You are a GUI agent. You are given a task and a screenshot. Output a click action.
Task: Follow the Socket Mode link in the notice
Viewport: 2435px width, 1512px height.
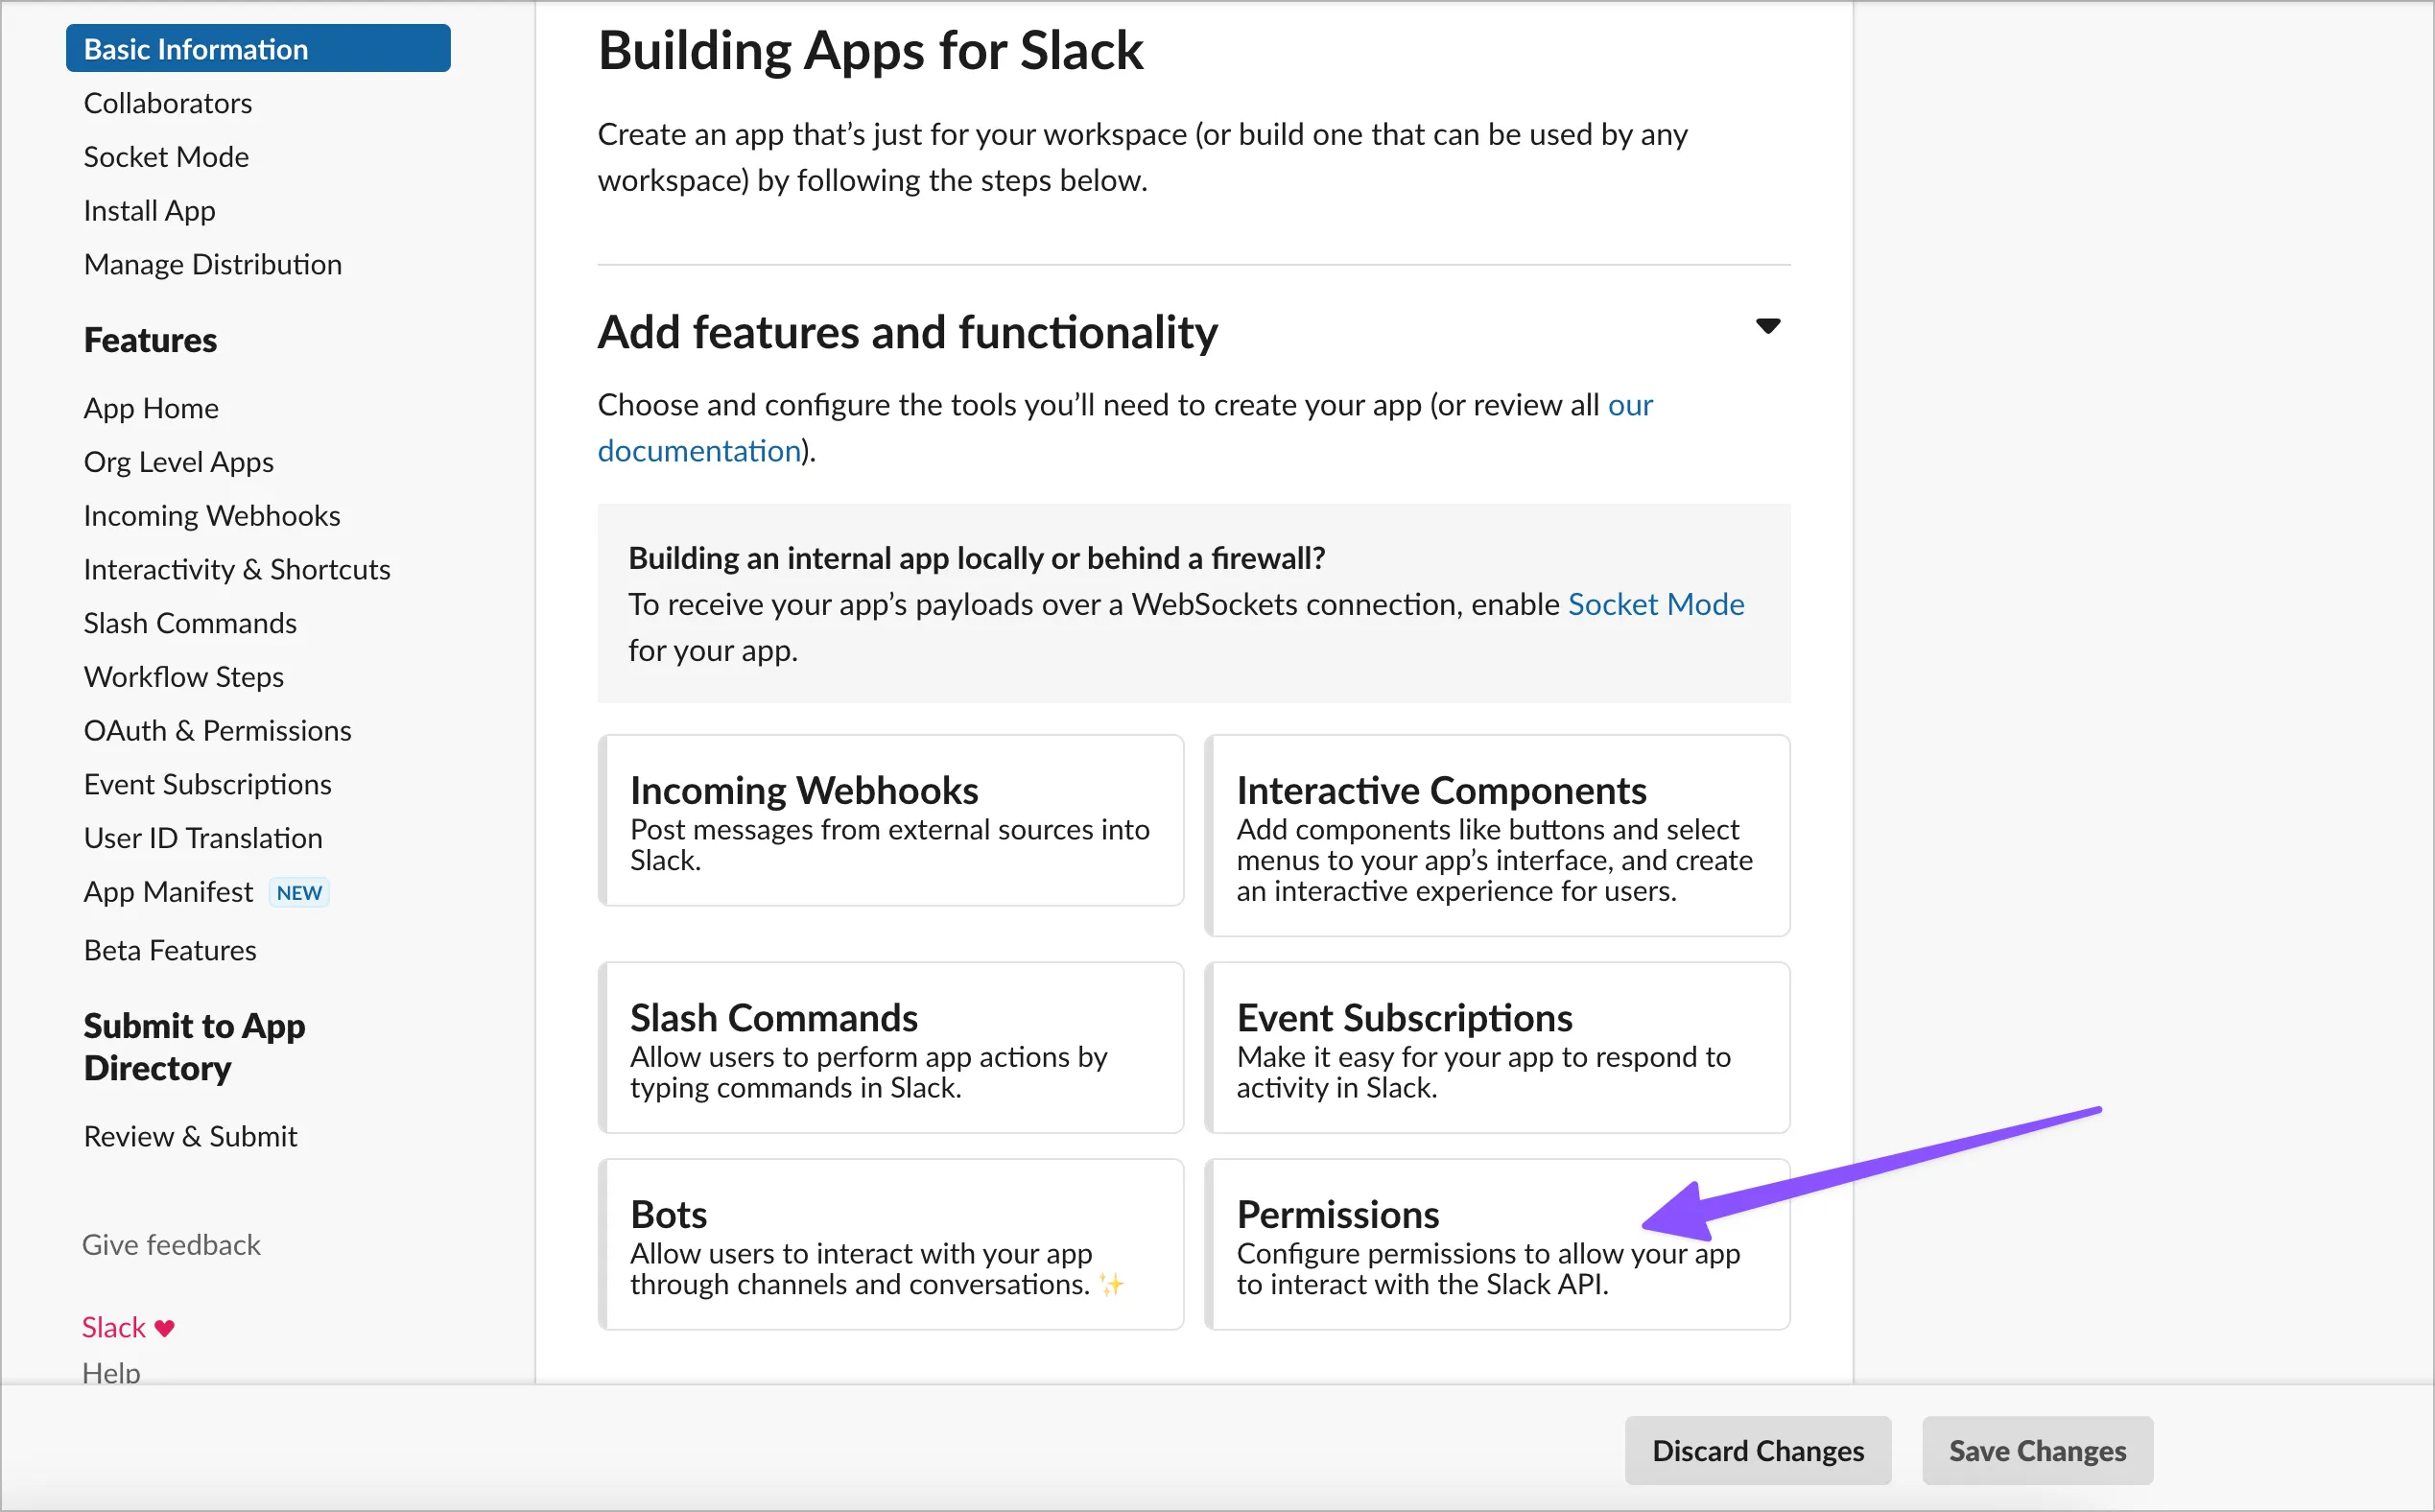point(1655,604)
